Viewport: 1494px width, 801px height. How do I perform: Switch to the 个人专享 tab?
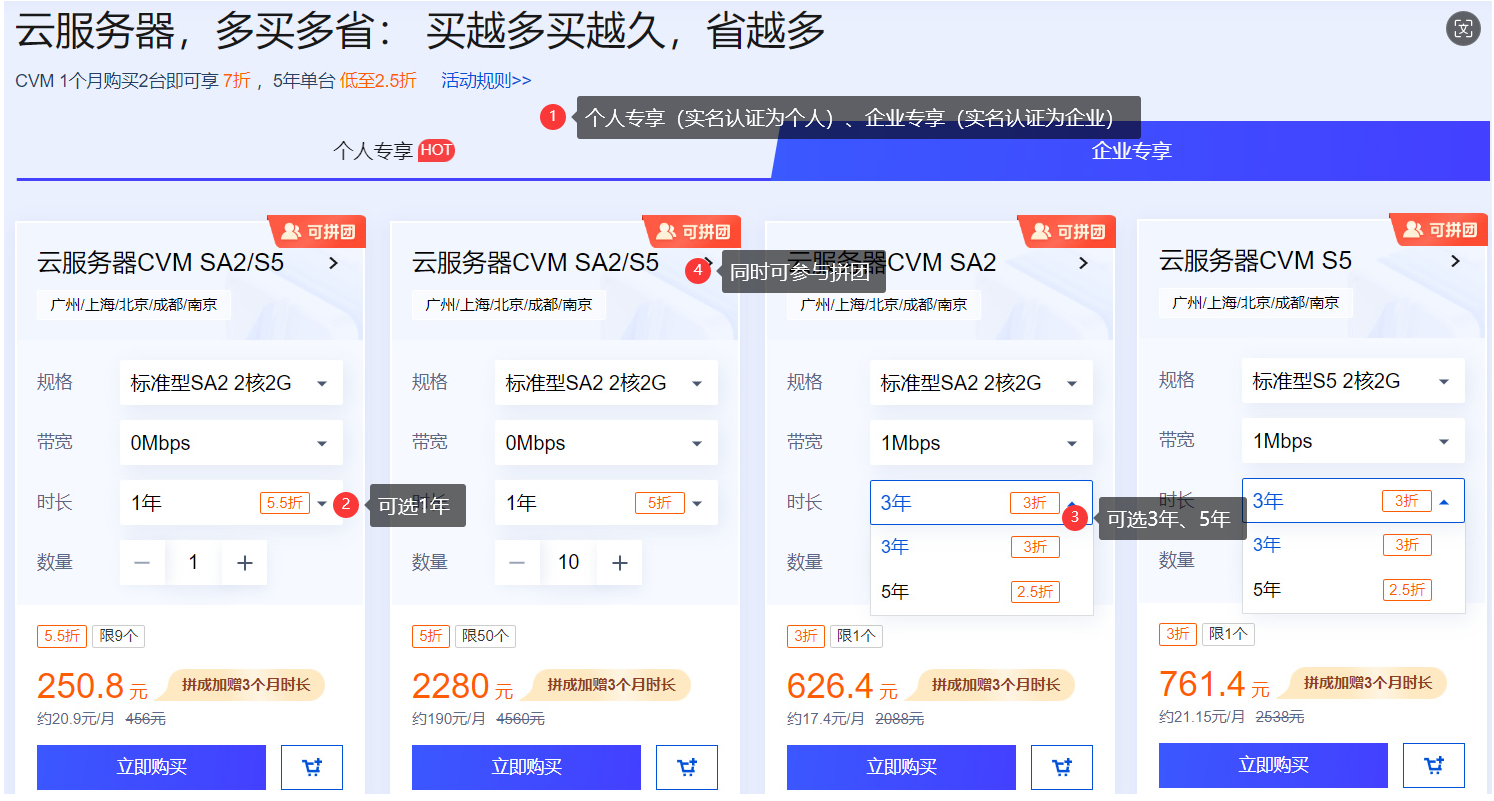393,151
